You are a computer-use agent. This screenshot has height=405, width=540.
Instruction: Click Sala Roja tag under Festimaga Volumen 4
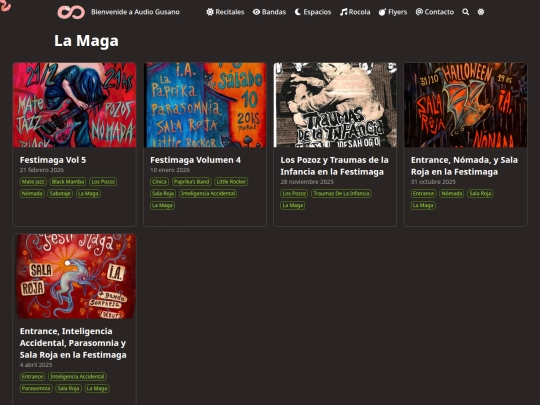coord(163,194)
